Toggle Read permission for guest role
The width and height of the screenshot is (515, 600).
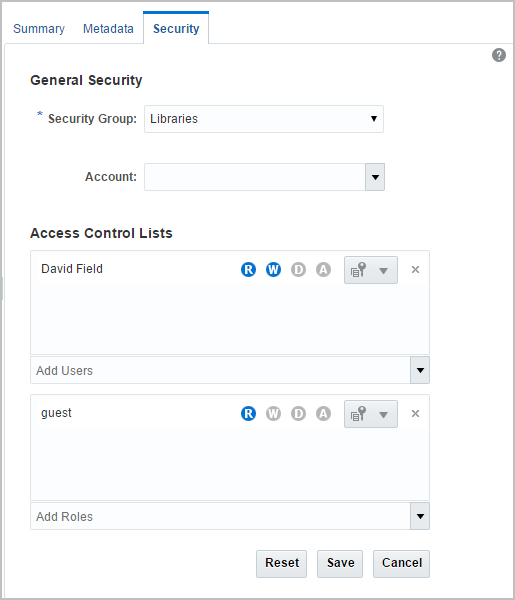(248, 414)
